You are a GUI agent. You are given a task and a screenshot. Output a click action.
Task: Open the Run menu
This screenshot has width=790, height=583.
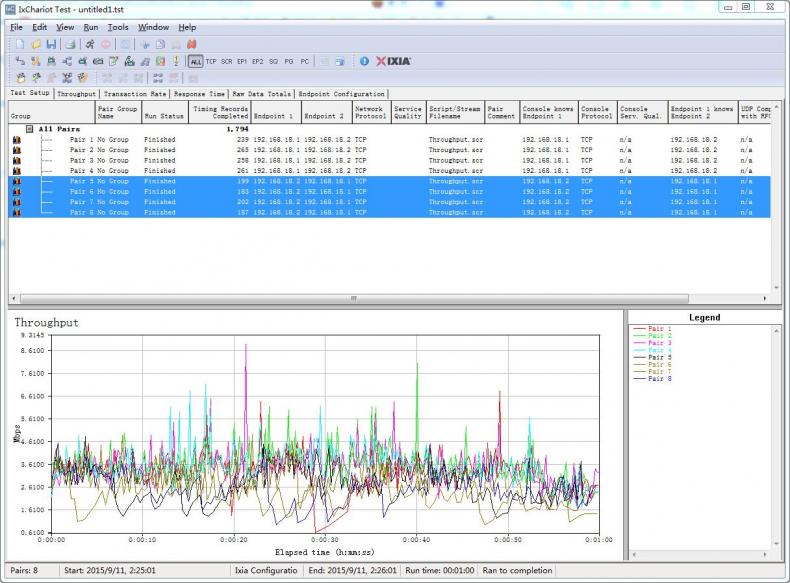[x=91, y=27]
